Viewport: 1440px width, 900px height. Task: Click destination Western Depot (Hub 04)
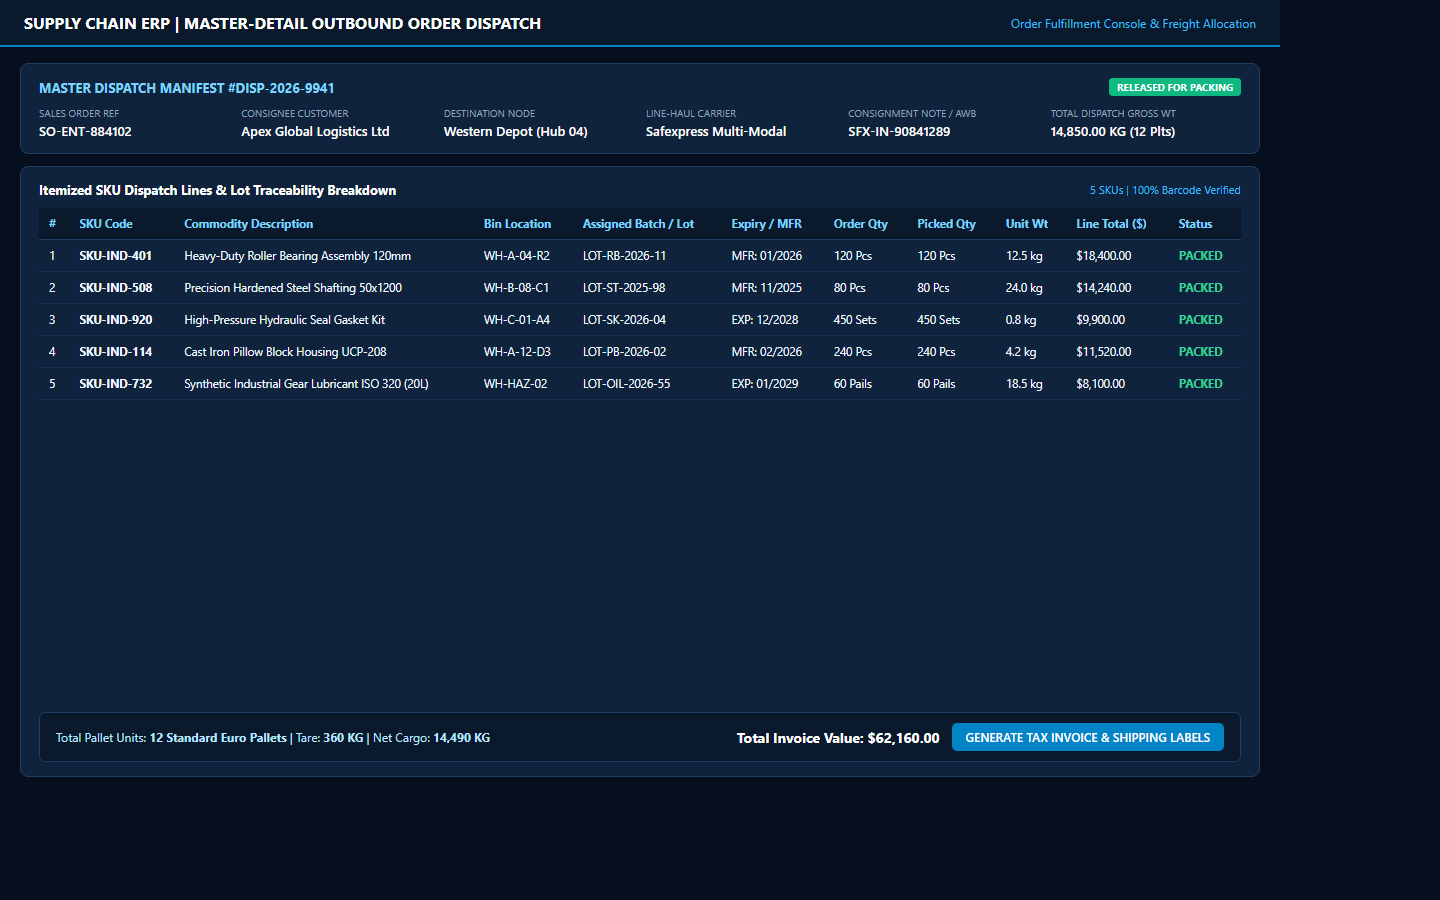[515, 132]
